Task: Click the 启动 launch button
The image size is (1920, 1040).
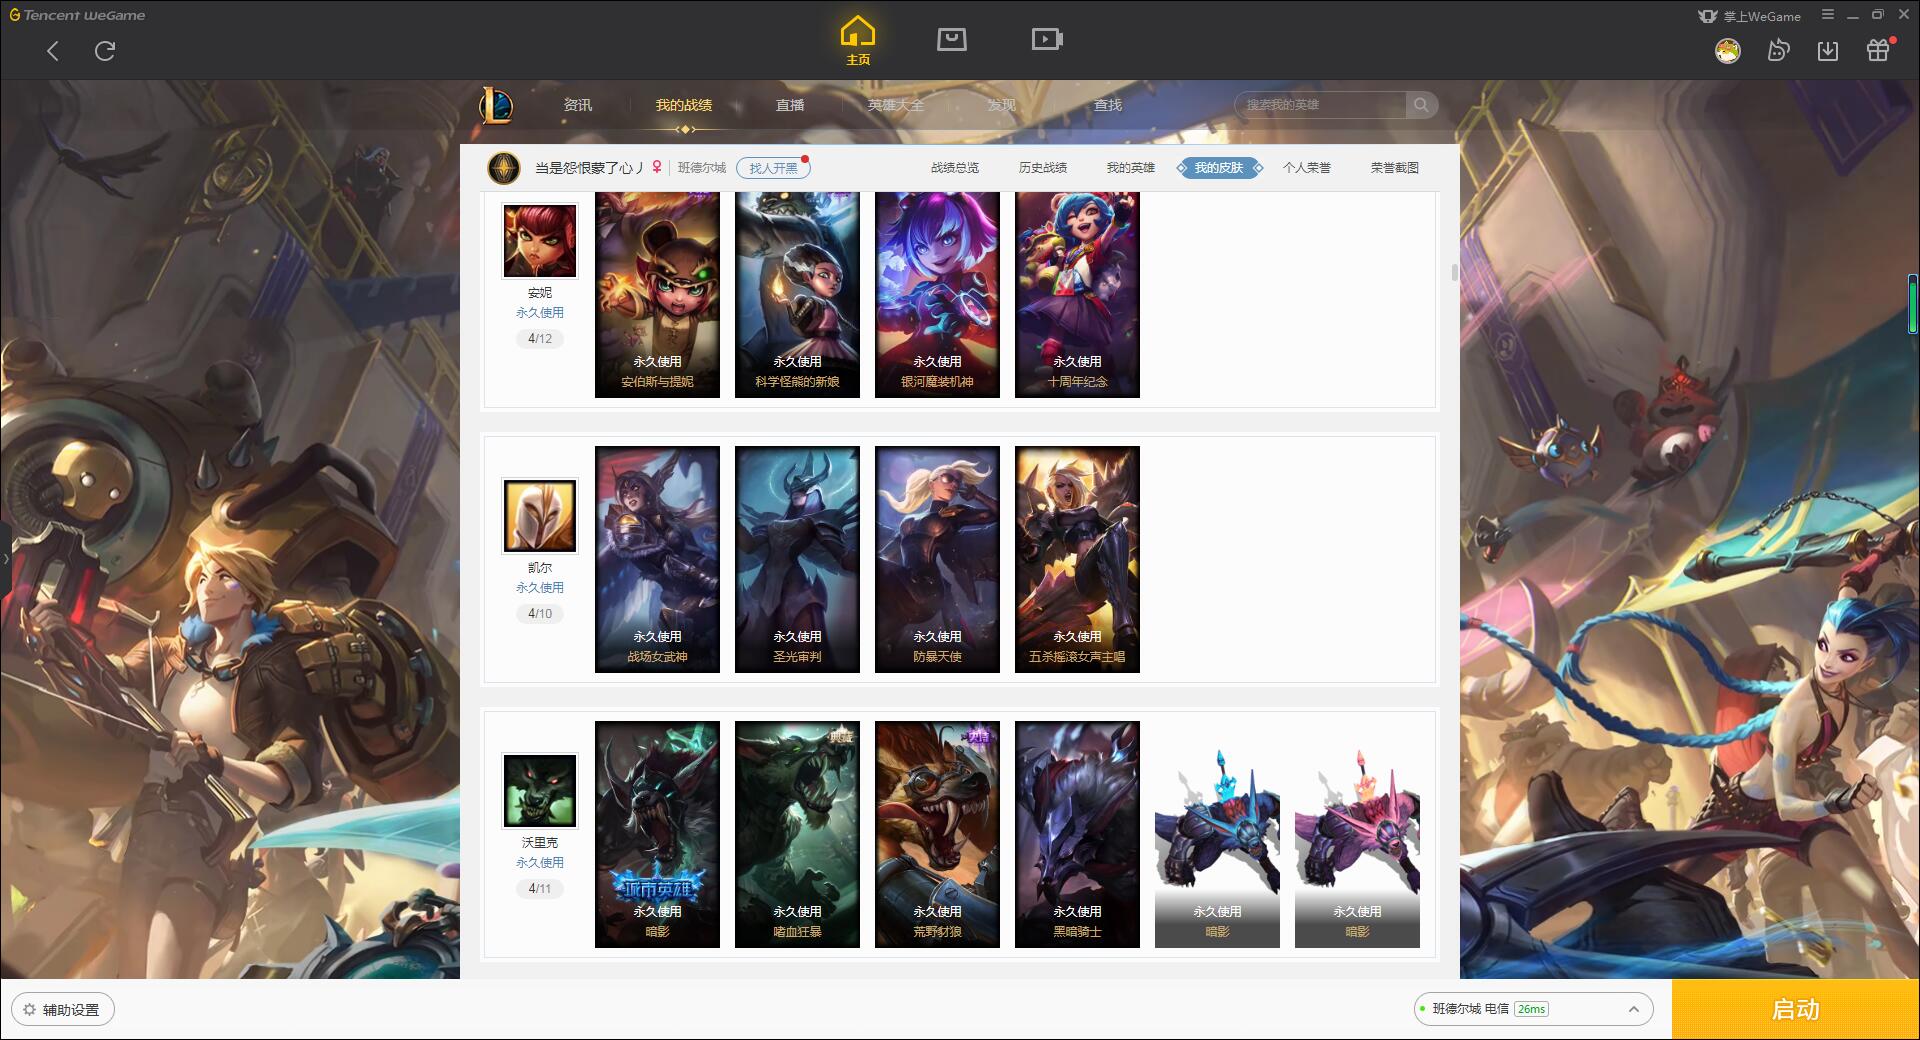Action: 1795,1009
